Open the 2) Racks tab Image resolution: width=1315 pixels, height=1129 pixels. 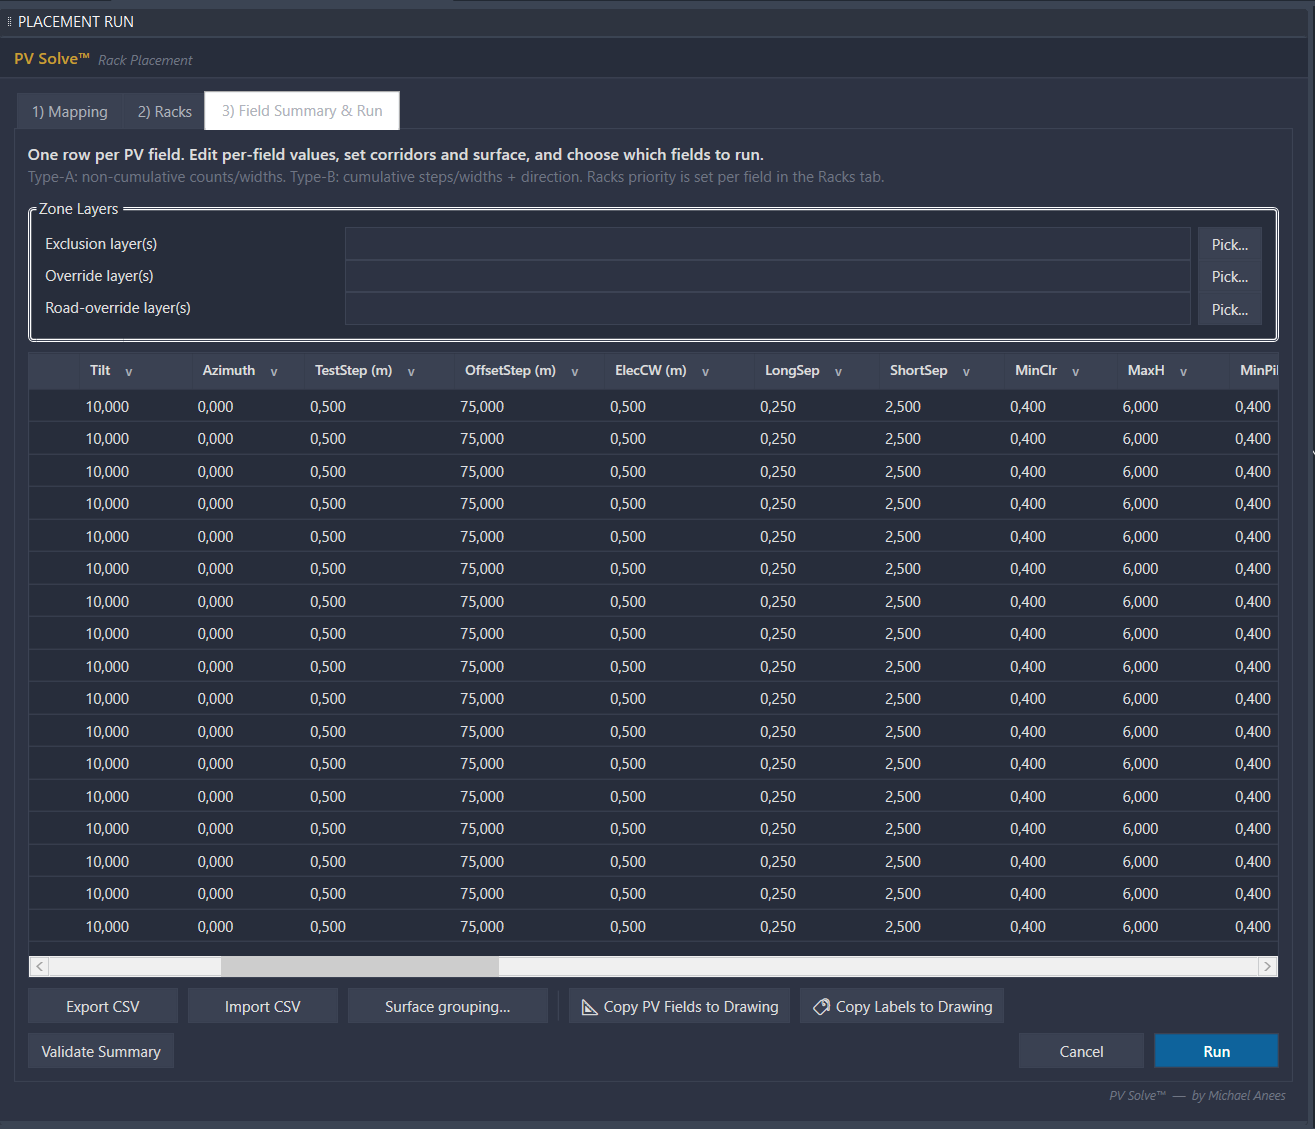pos(164,111)
